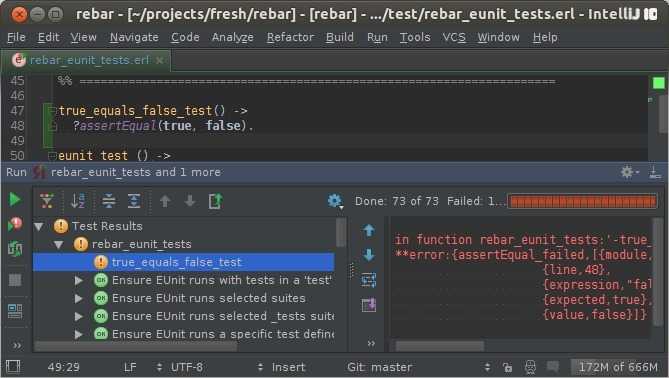Open the Navigate menu
669x378 pixels.
pos(134,38)
